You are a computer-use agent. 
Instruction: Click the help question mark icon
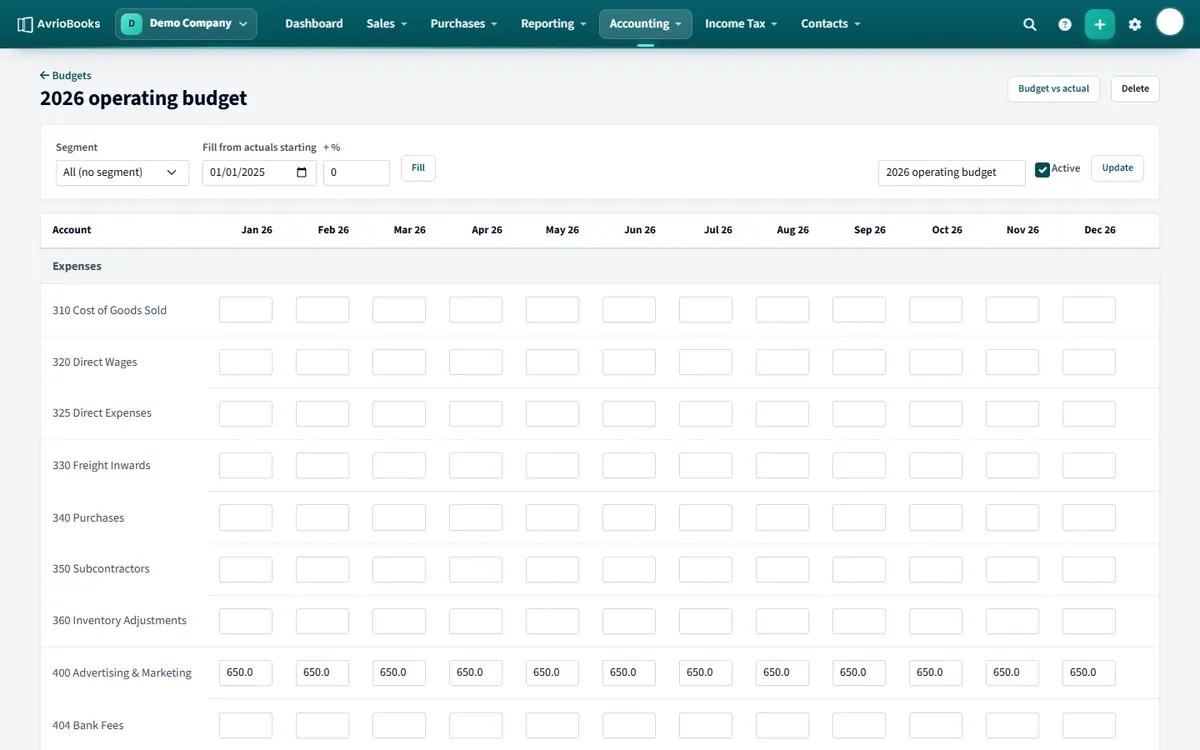(1065, 24)
